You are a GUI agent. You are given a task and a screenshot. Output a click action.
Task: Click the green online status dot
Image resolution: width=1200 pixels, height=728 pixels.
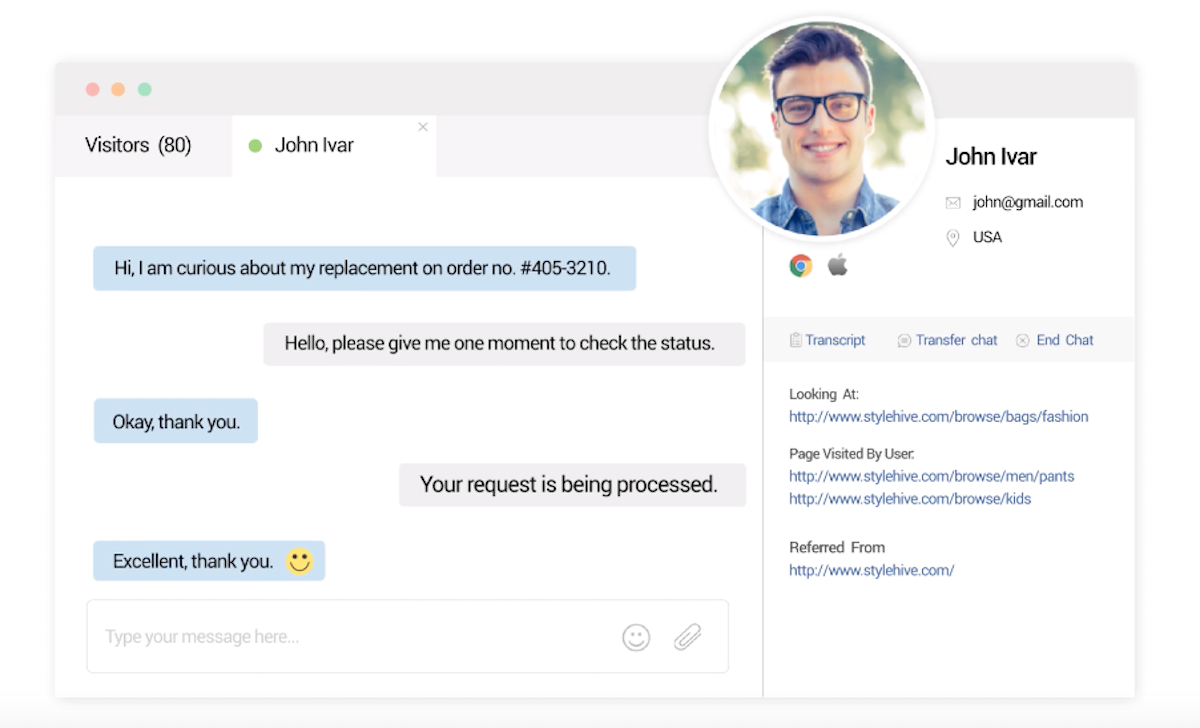[255, 146]
